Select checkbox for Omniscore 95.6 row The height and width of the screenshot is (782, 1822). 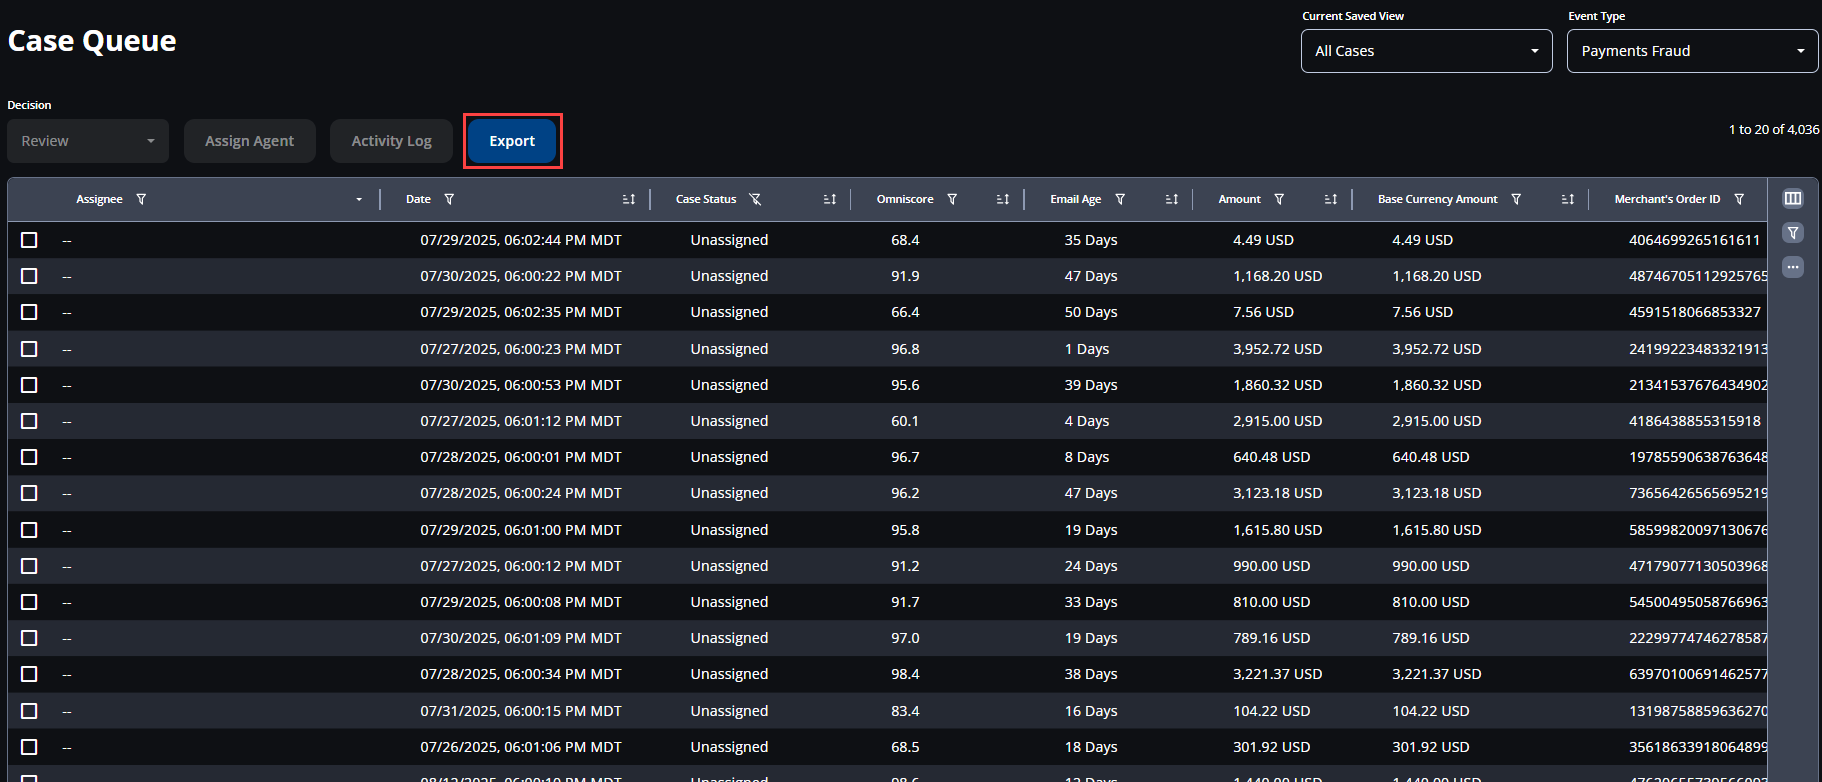pos(29,385)
